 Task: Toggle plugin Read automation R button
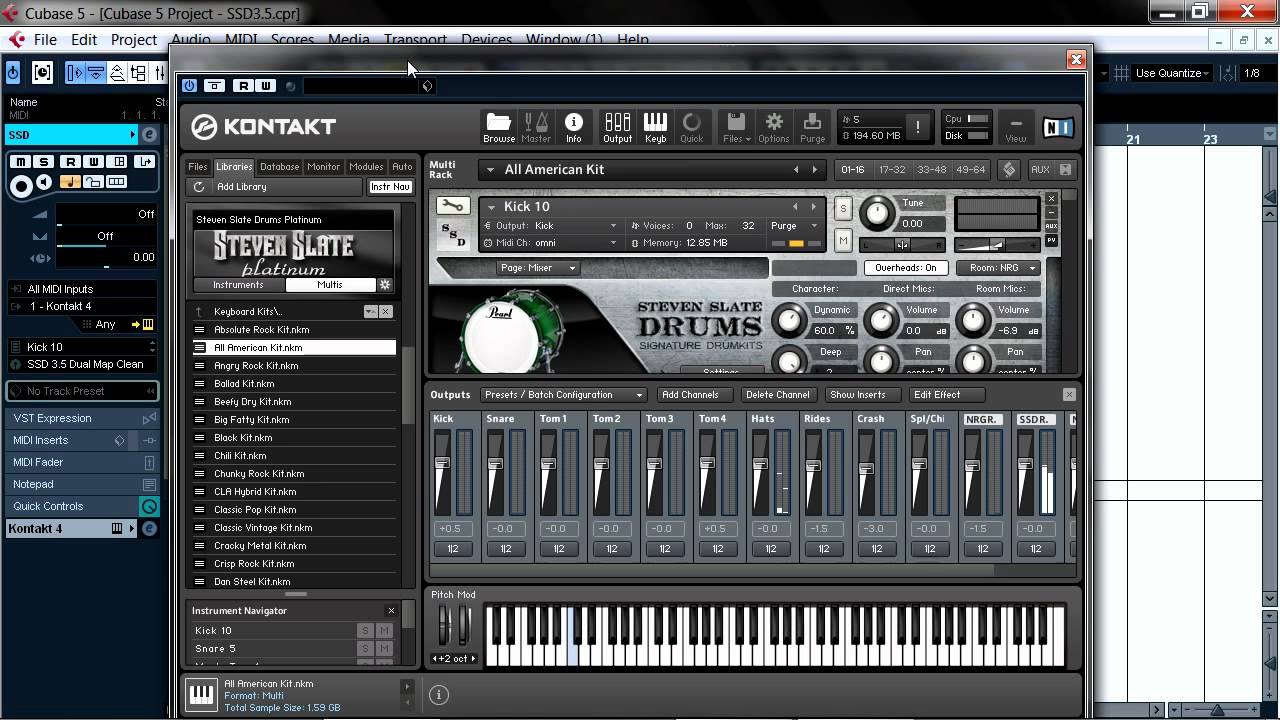(243, 86)
